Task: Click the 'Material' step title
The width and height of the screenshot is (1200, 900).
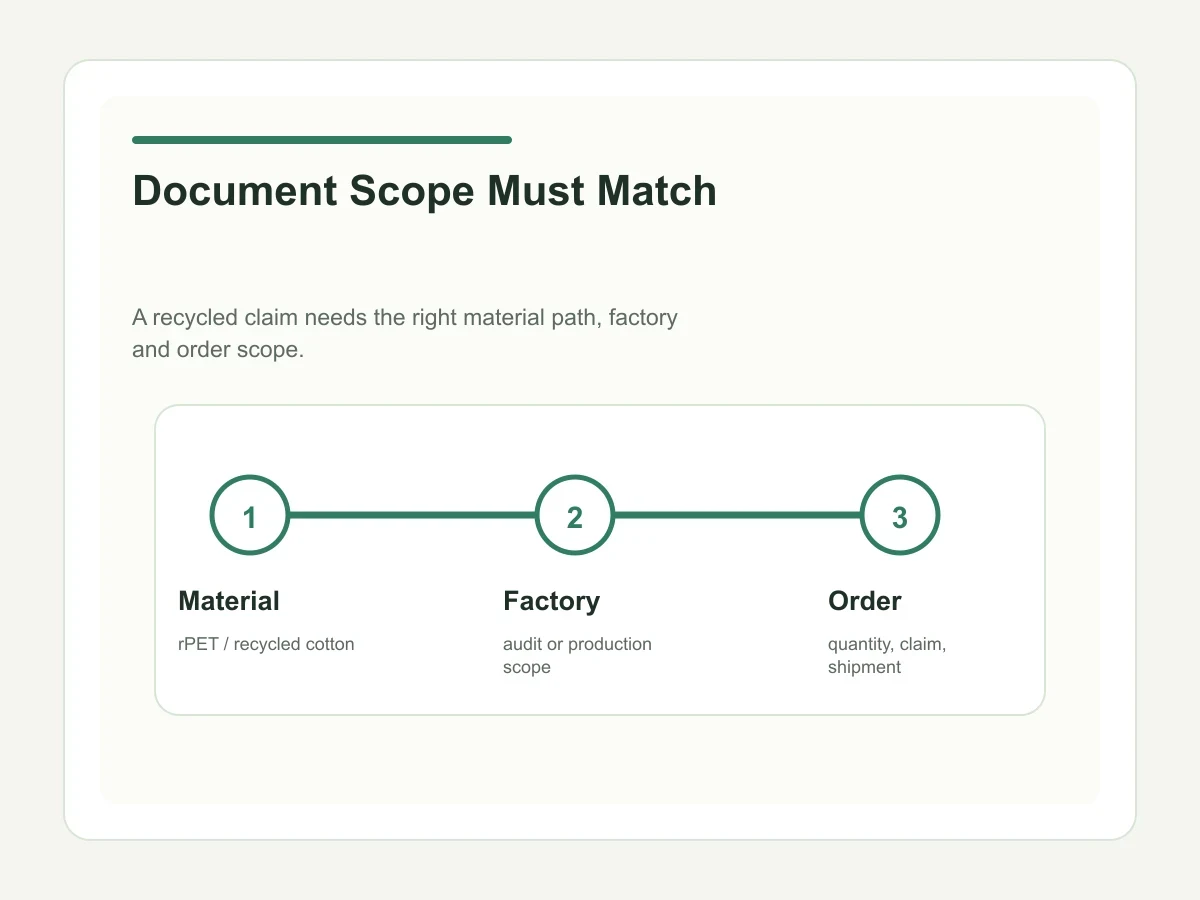Action: coord(229,601)
